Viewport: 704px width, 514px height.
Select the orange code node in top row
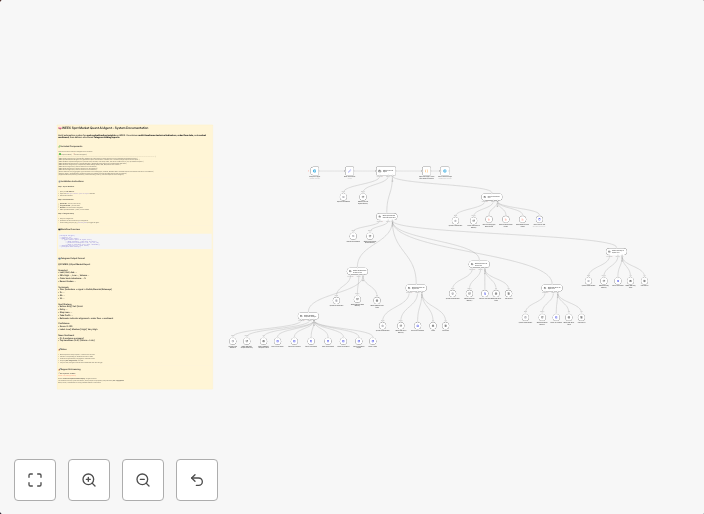tap(426, 171)
